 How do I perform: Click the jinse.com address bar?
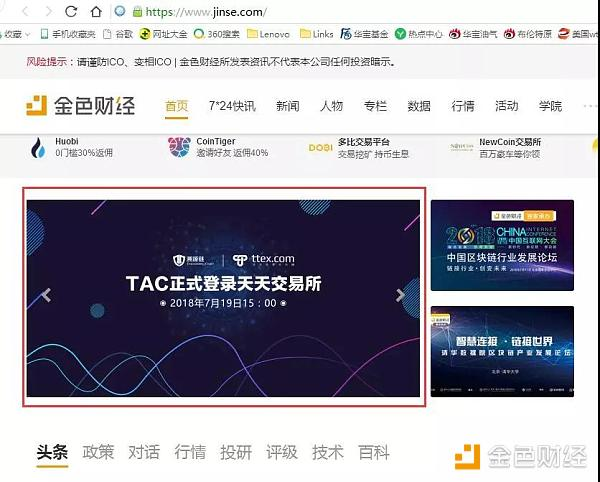point(206,12)
